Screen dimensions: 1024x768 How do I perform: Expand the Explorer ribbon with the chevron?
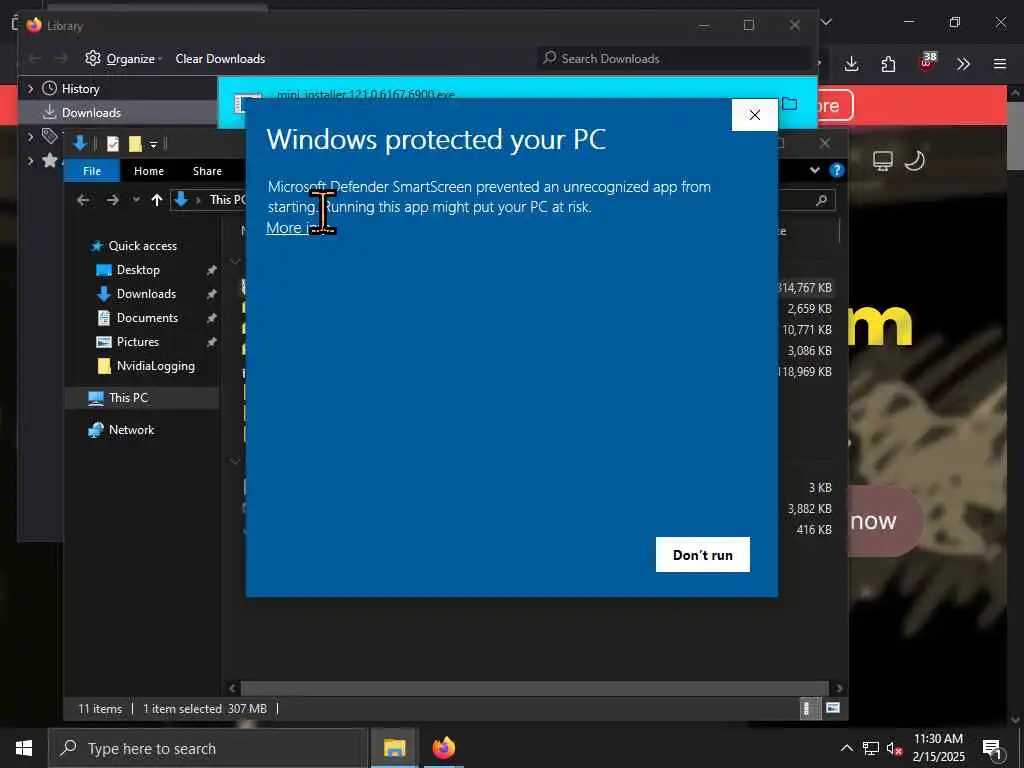(x=814, y=170)
